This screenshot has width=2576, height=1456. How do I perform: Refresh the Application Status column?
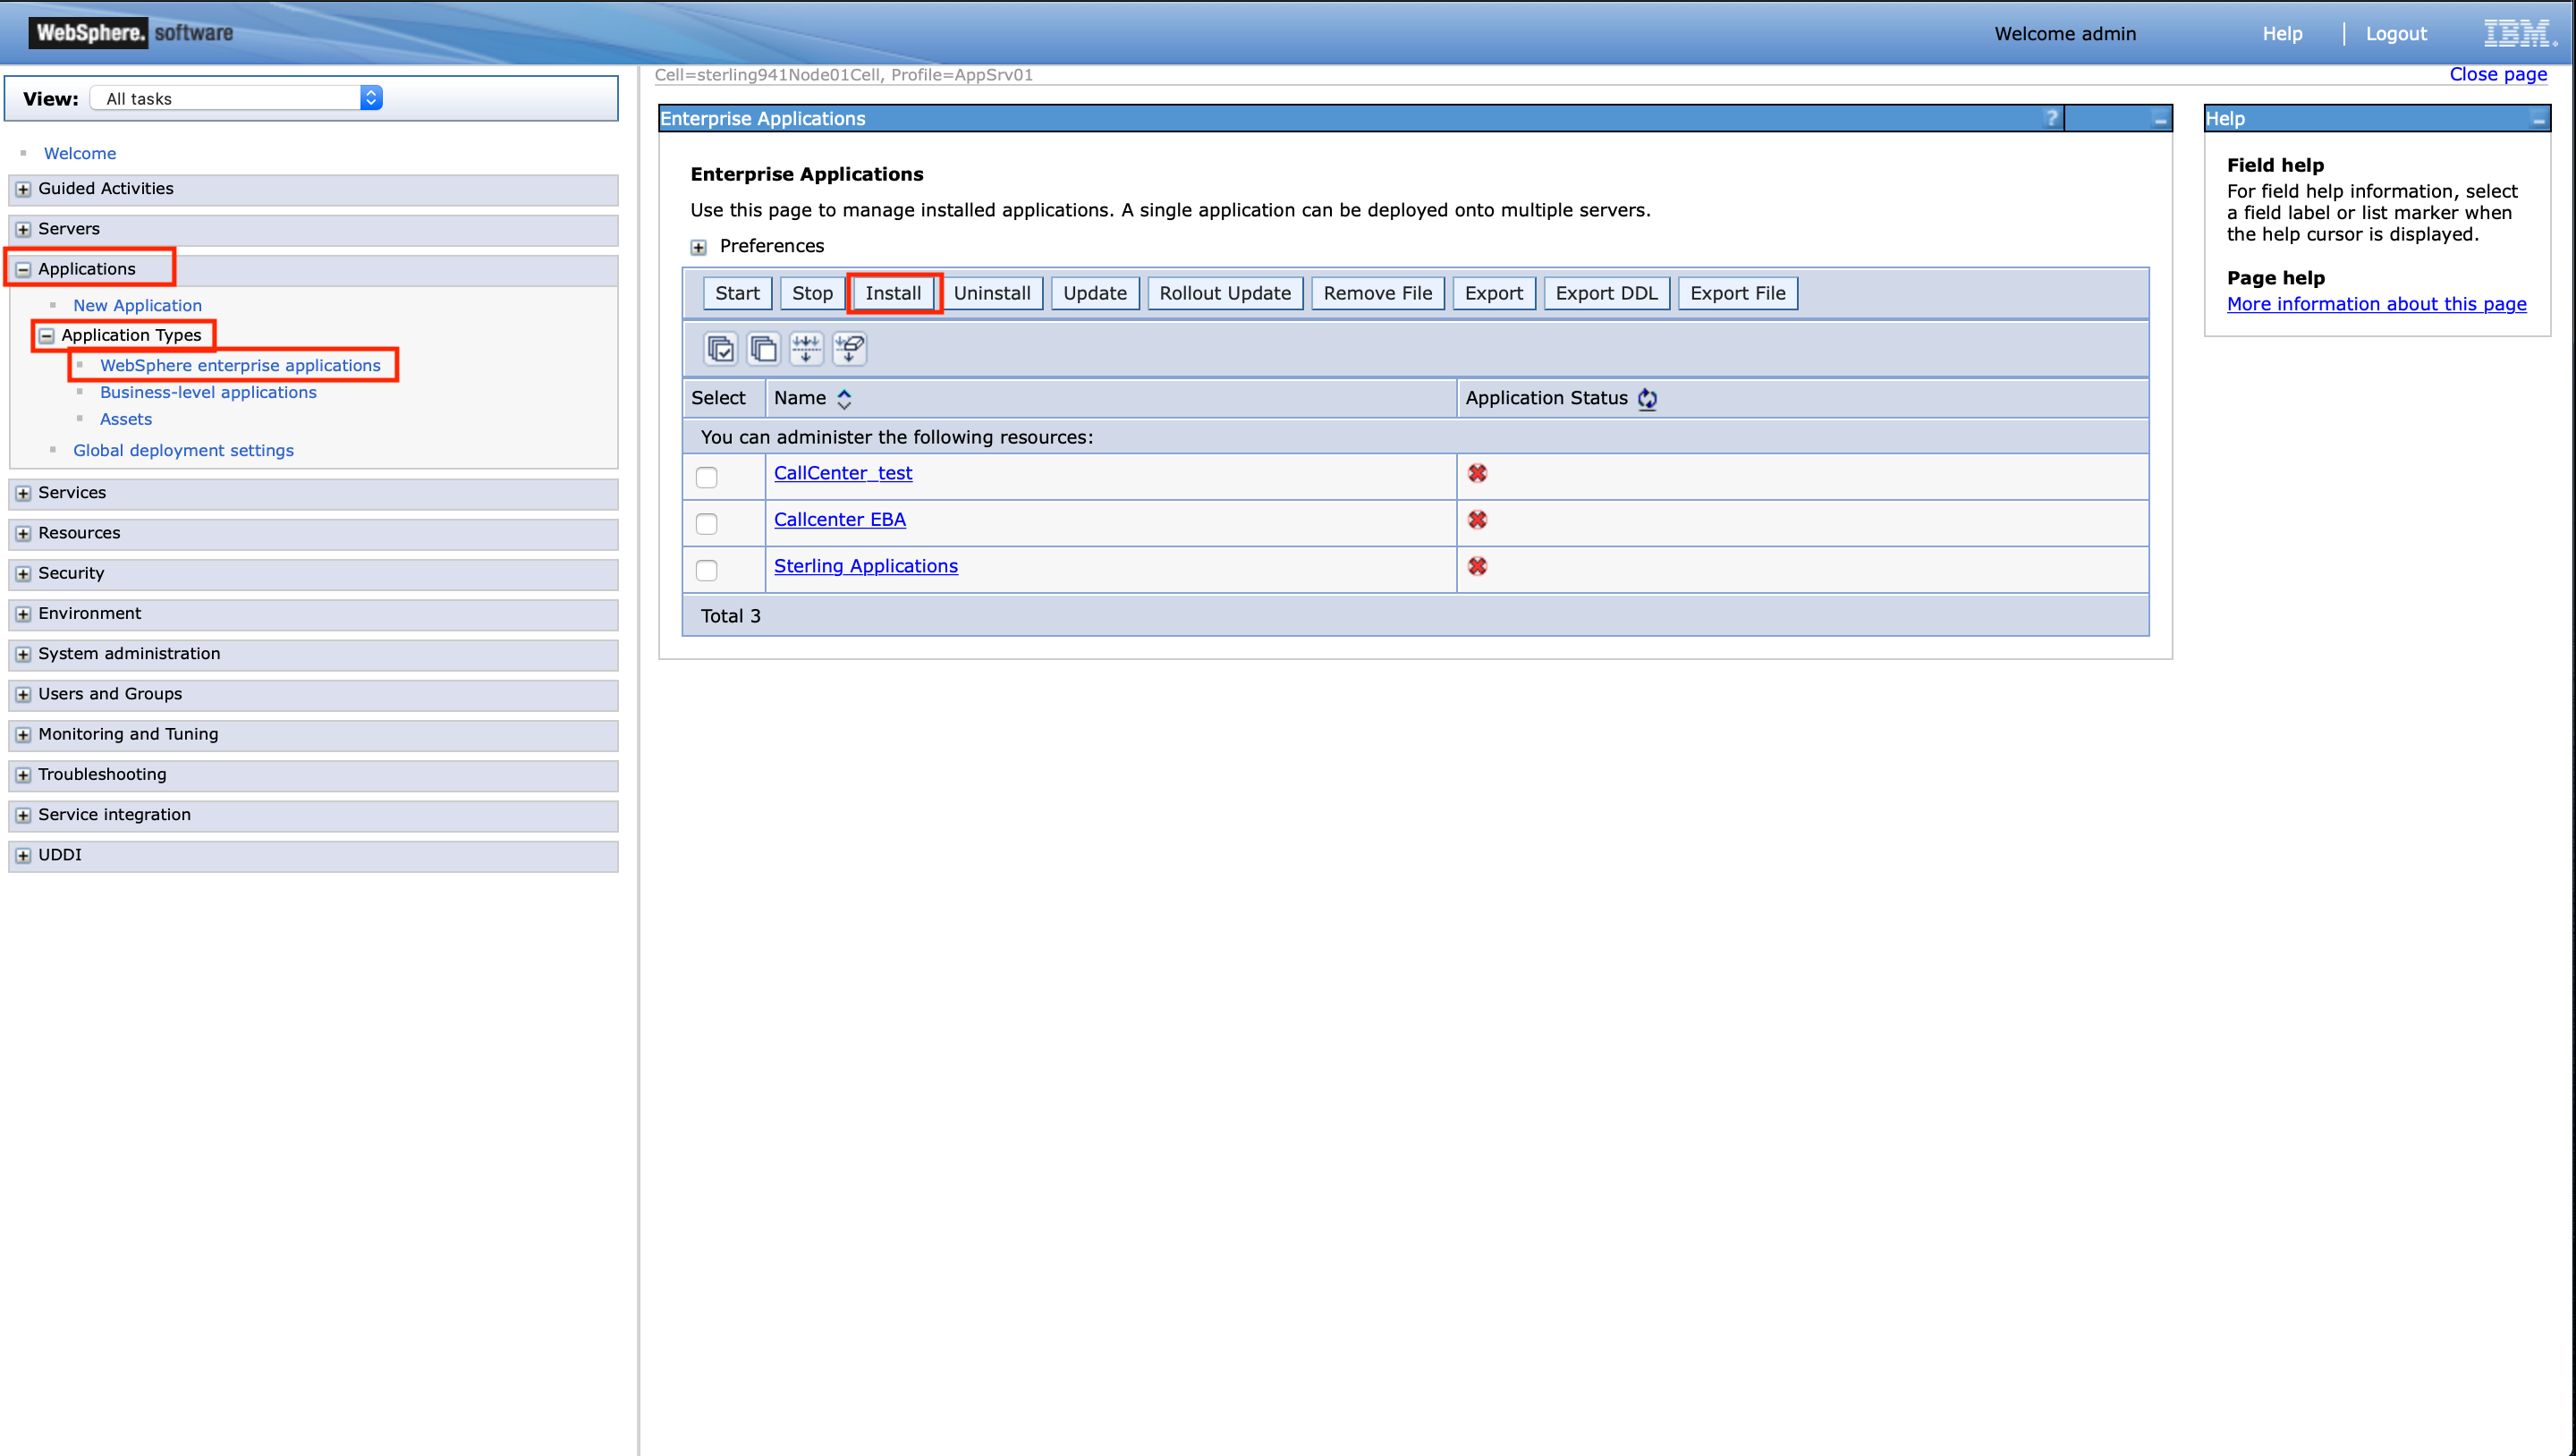[x=1648, y=398]
